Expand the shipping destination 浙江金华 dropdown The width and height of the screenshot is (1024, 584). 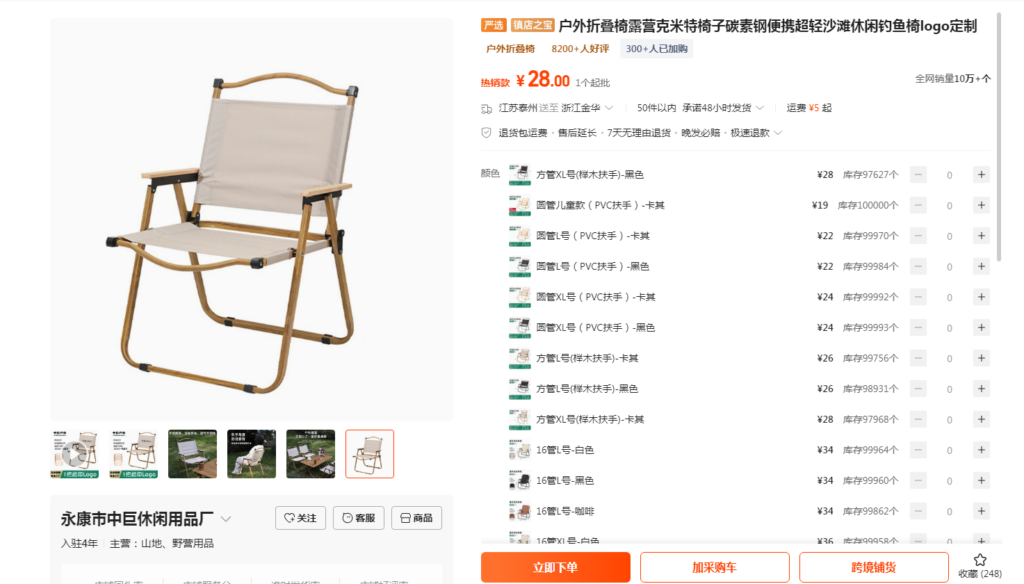point(609,108)
